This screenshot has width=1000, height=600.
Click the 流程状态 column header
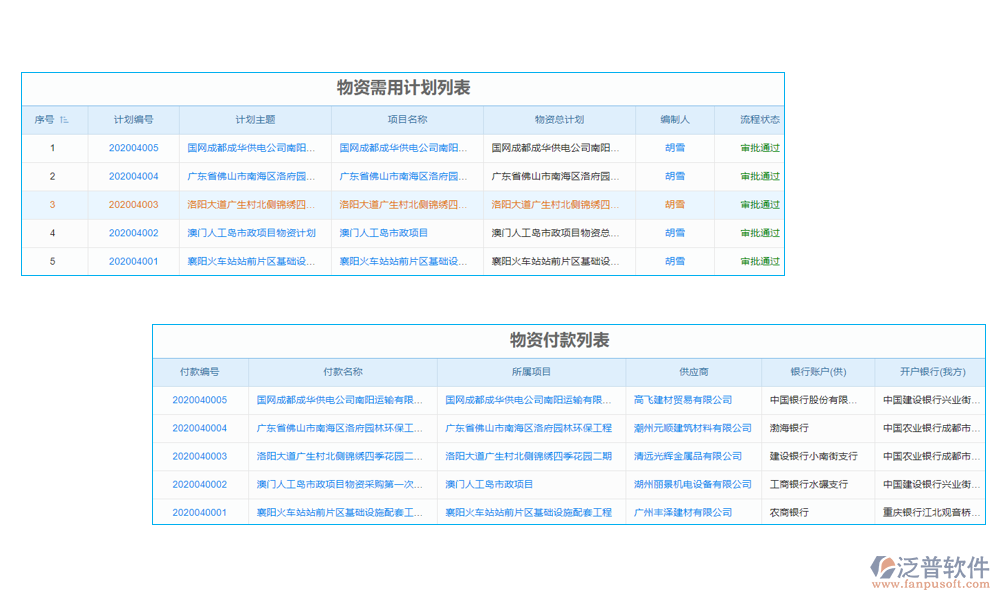(761, 119)
